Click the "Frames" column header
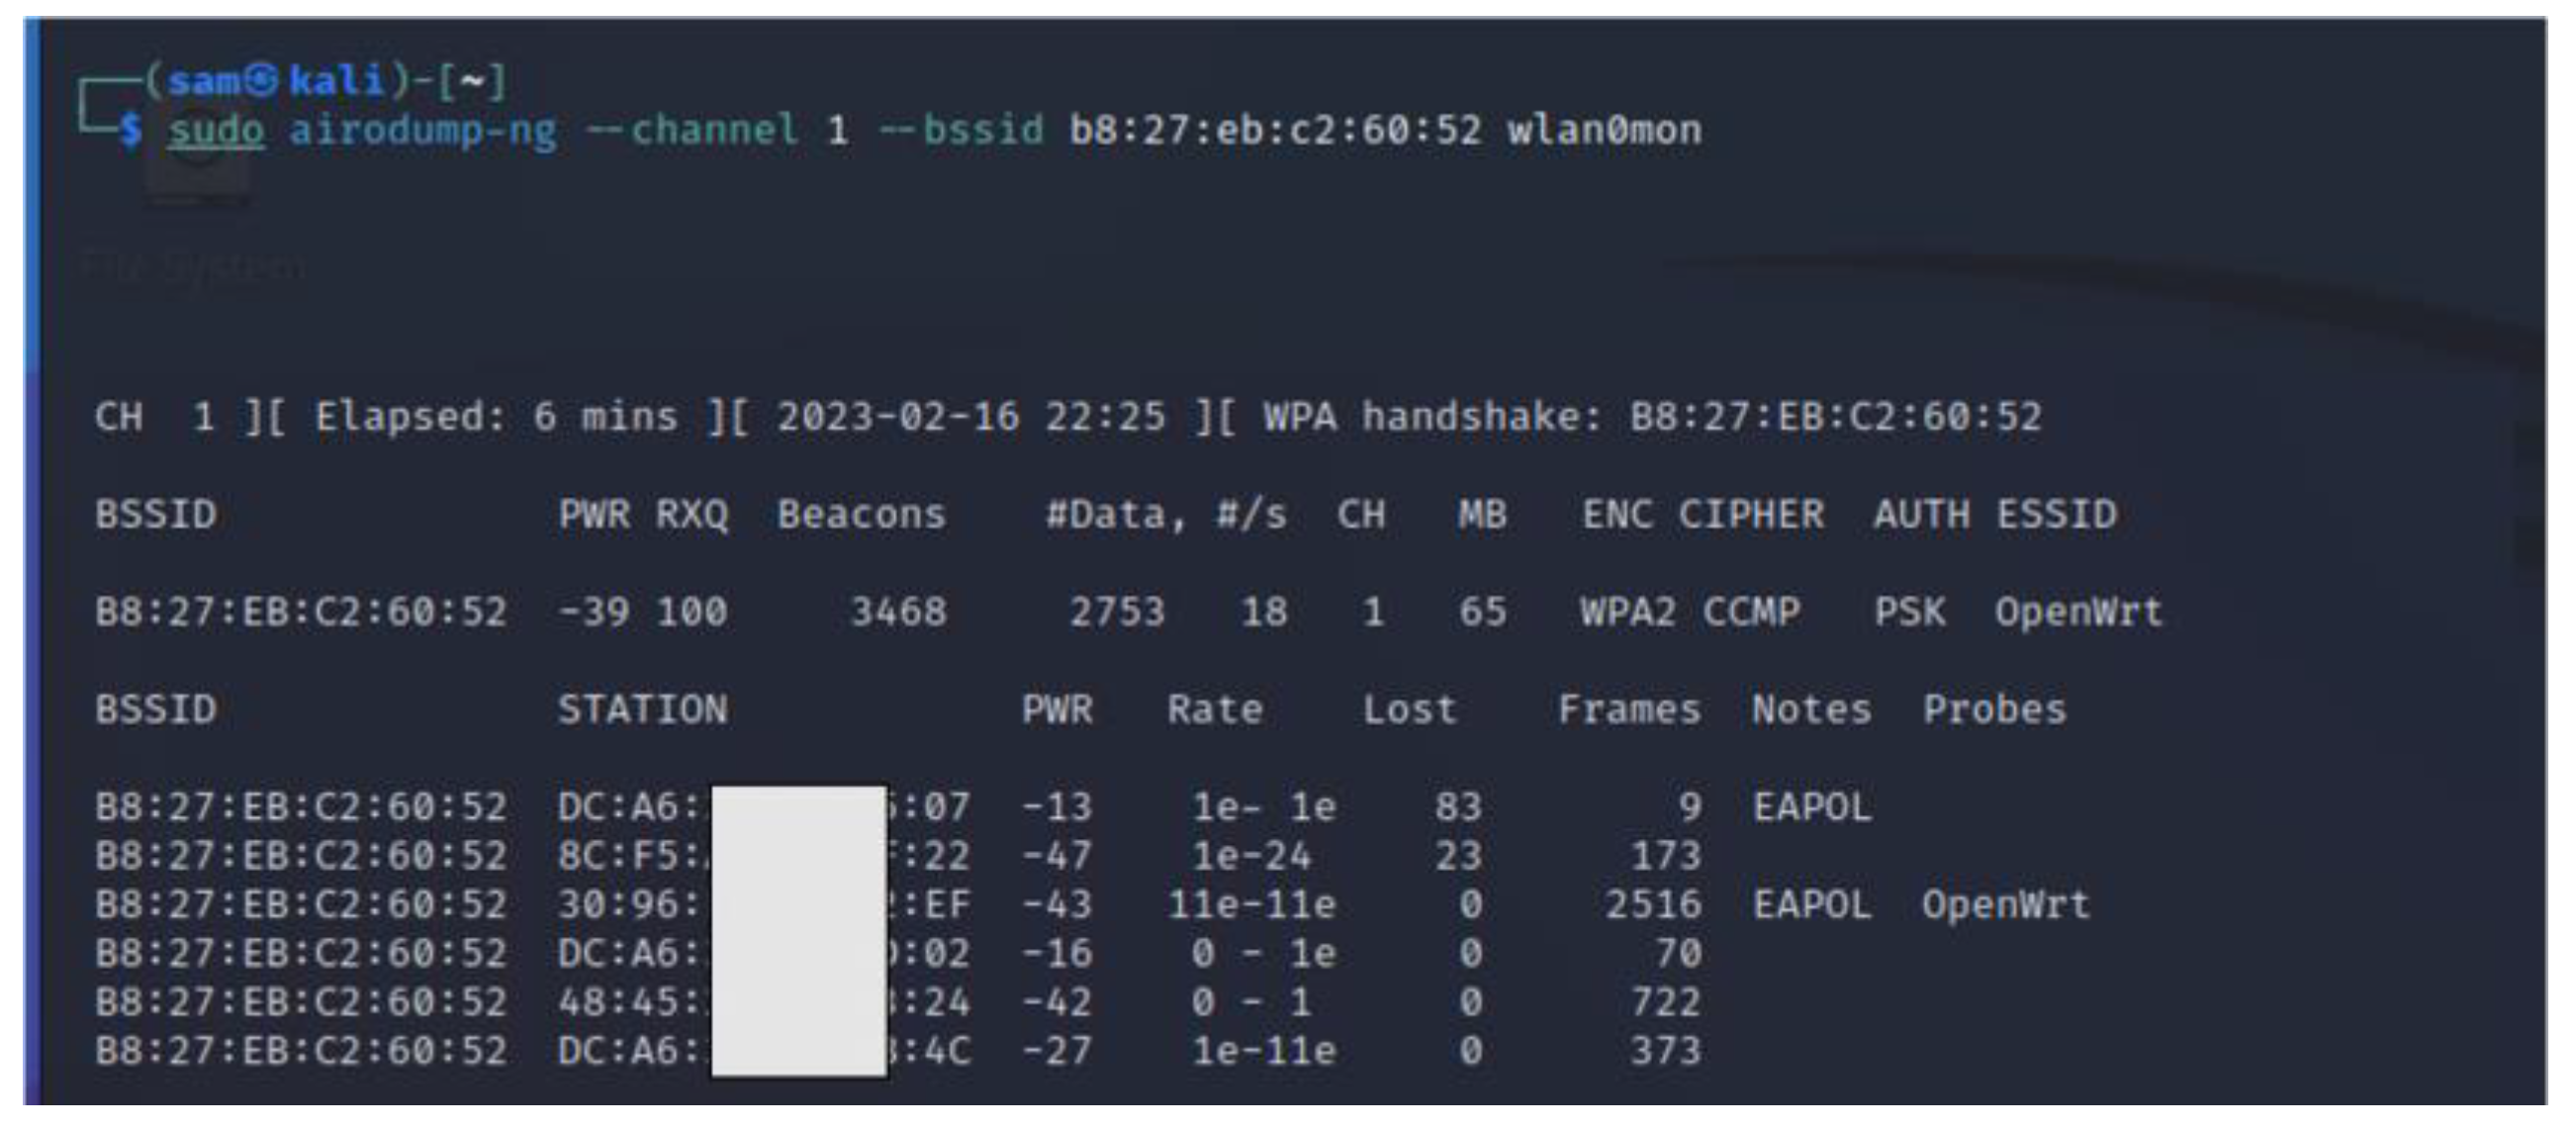This screenshot has height=1130, width=2576. click(x=1629, y=710)
